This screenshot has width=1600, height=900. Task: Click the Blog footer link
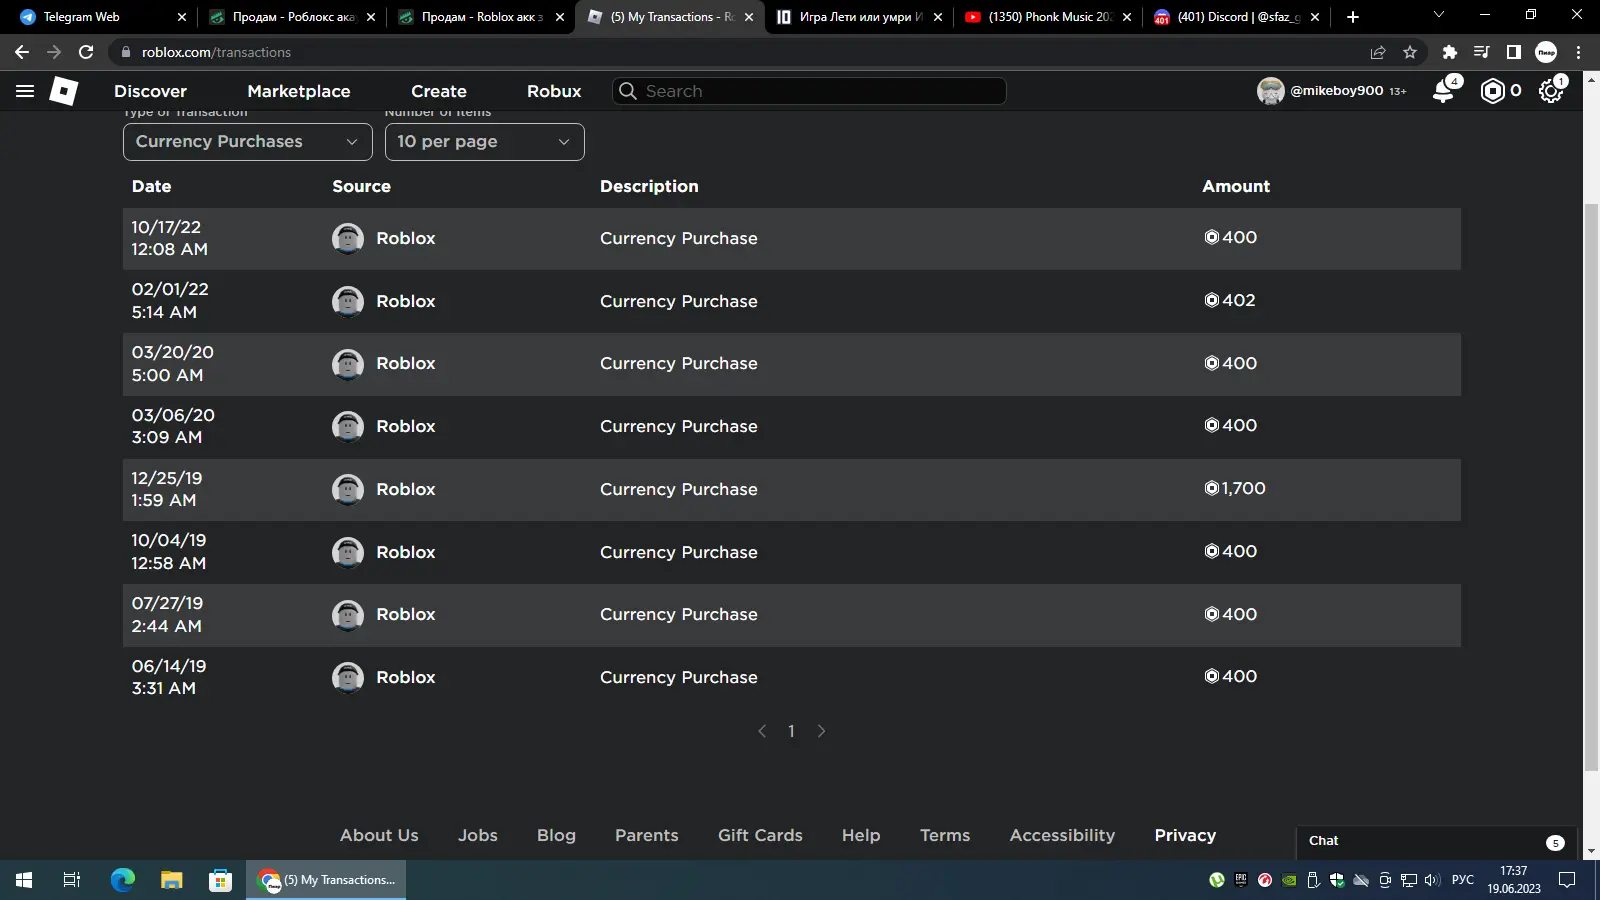click(x=556, y=835)
